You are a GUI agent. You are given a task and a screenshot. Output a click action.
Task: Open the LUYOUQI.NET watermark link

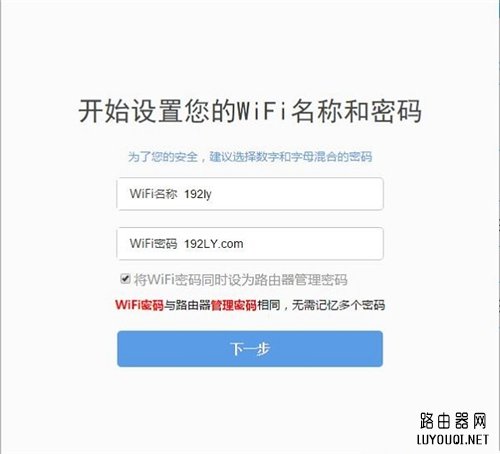(x=453, y=439)
